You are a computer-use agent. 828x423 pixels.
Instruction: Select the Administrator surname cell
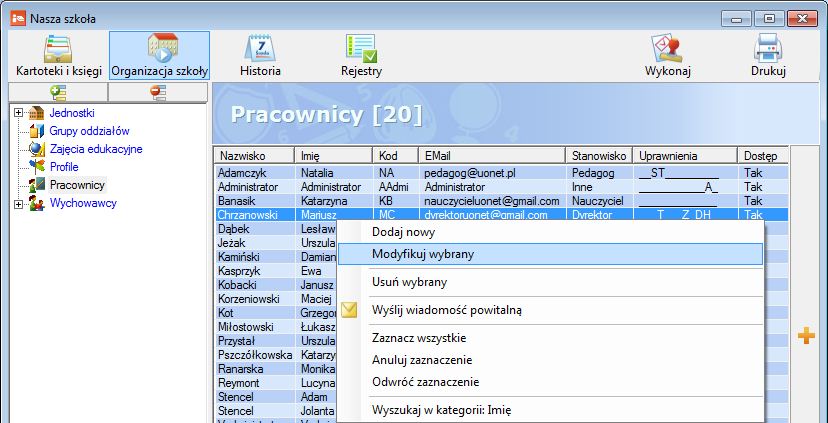click(255, 187)
